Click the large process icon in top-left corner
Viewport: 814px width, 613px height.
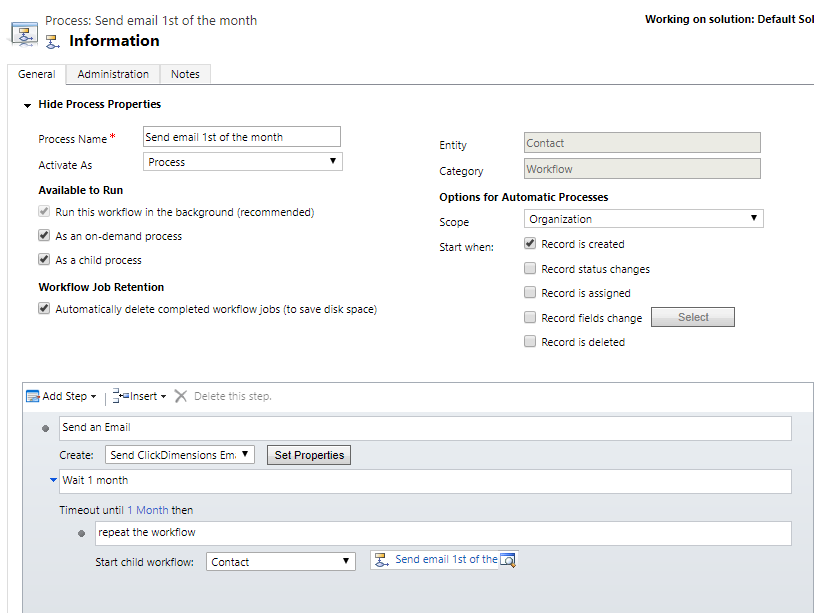(x=24, y=31)
